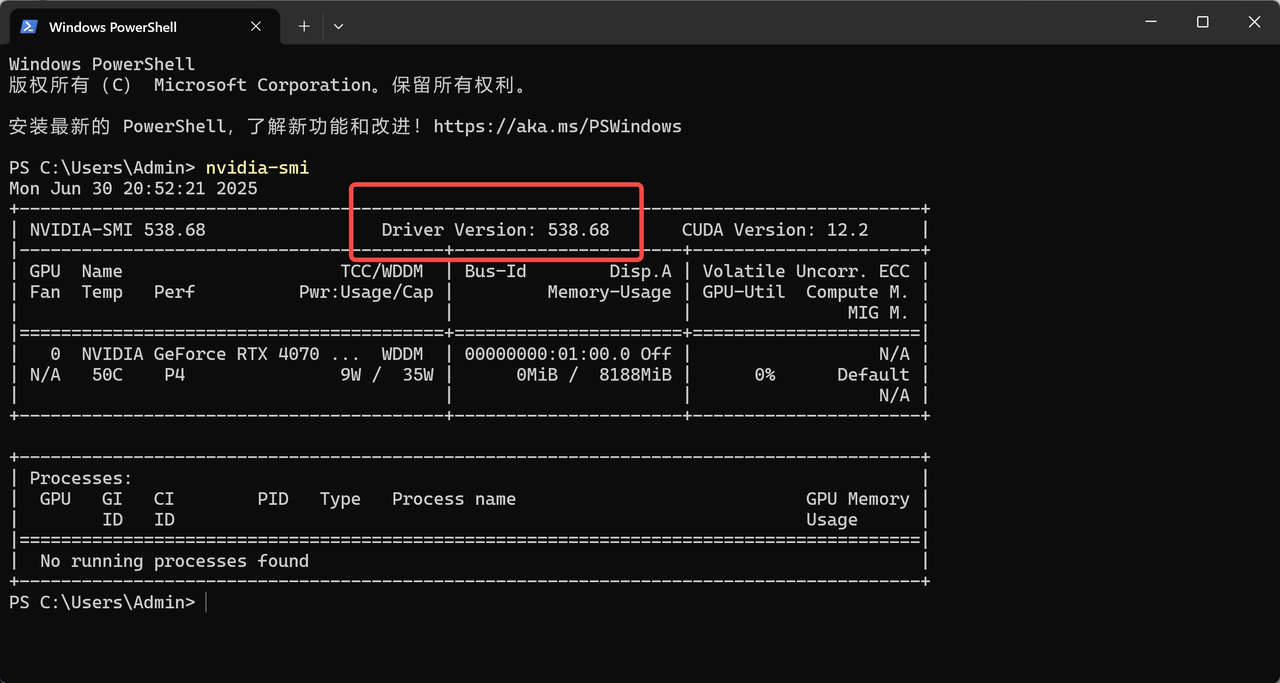Click the 'Driver Version: 538.68' text

coord(495,230)
